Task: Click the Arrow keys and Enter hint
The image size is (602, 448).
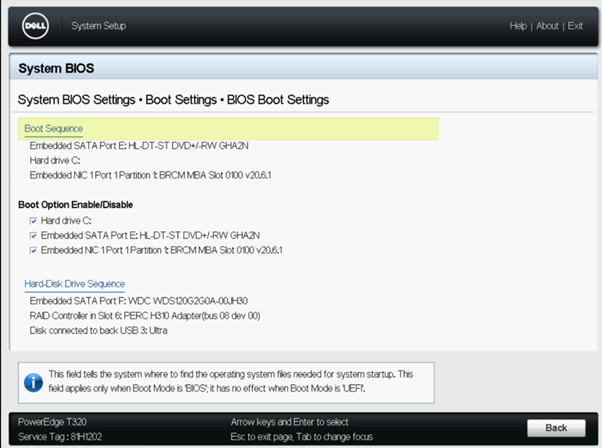Action: (289, 422)
